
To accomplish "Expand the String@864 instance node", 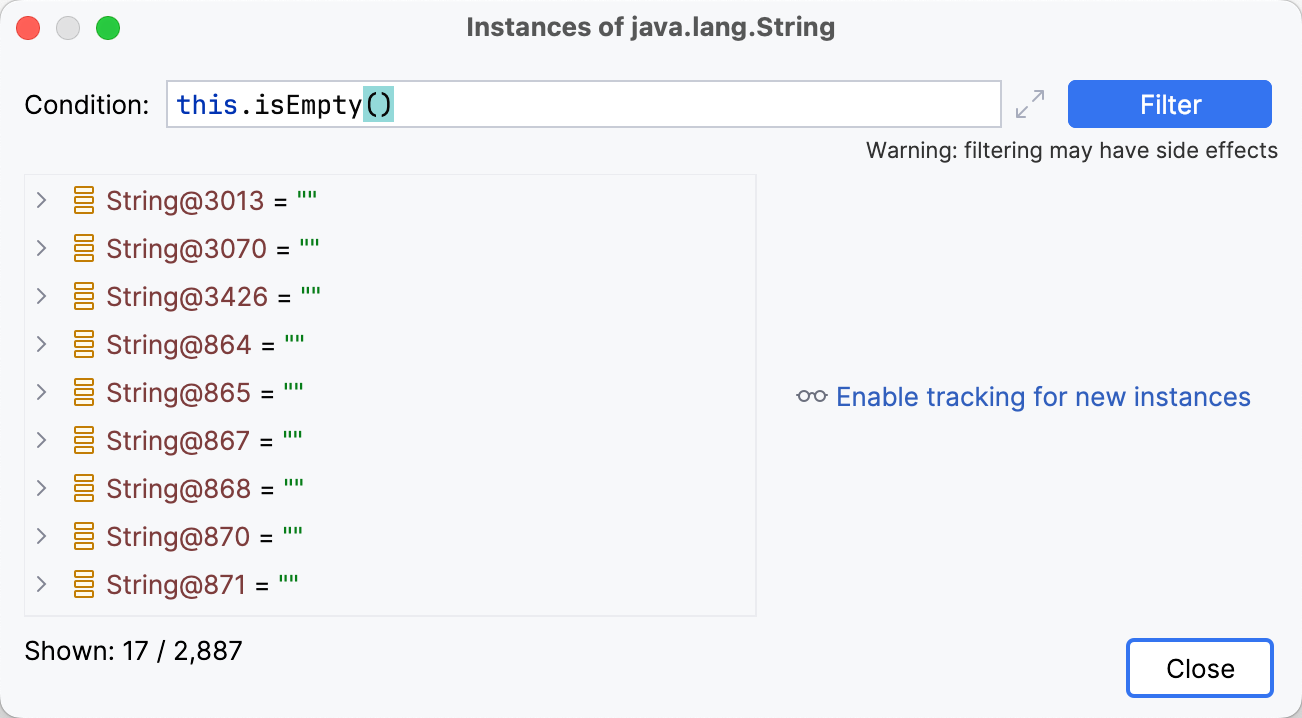I will click(x=41, y=344).
